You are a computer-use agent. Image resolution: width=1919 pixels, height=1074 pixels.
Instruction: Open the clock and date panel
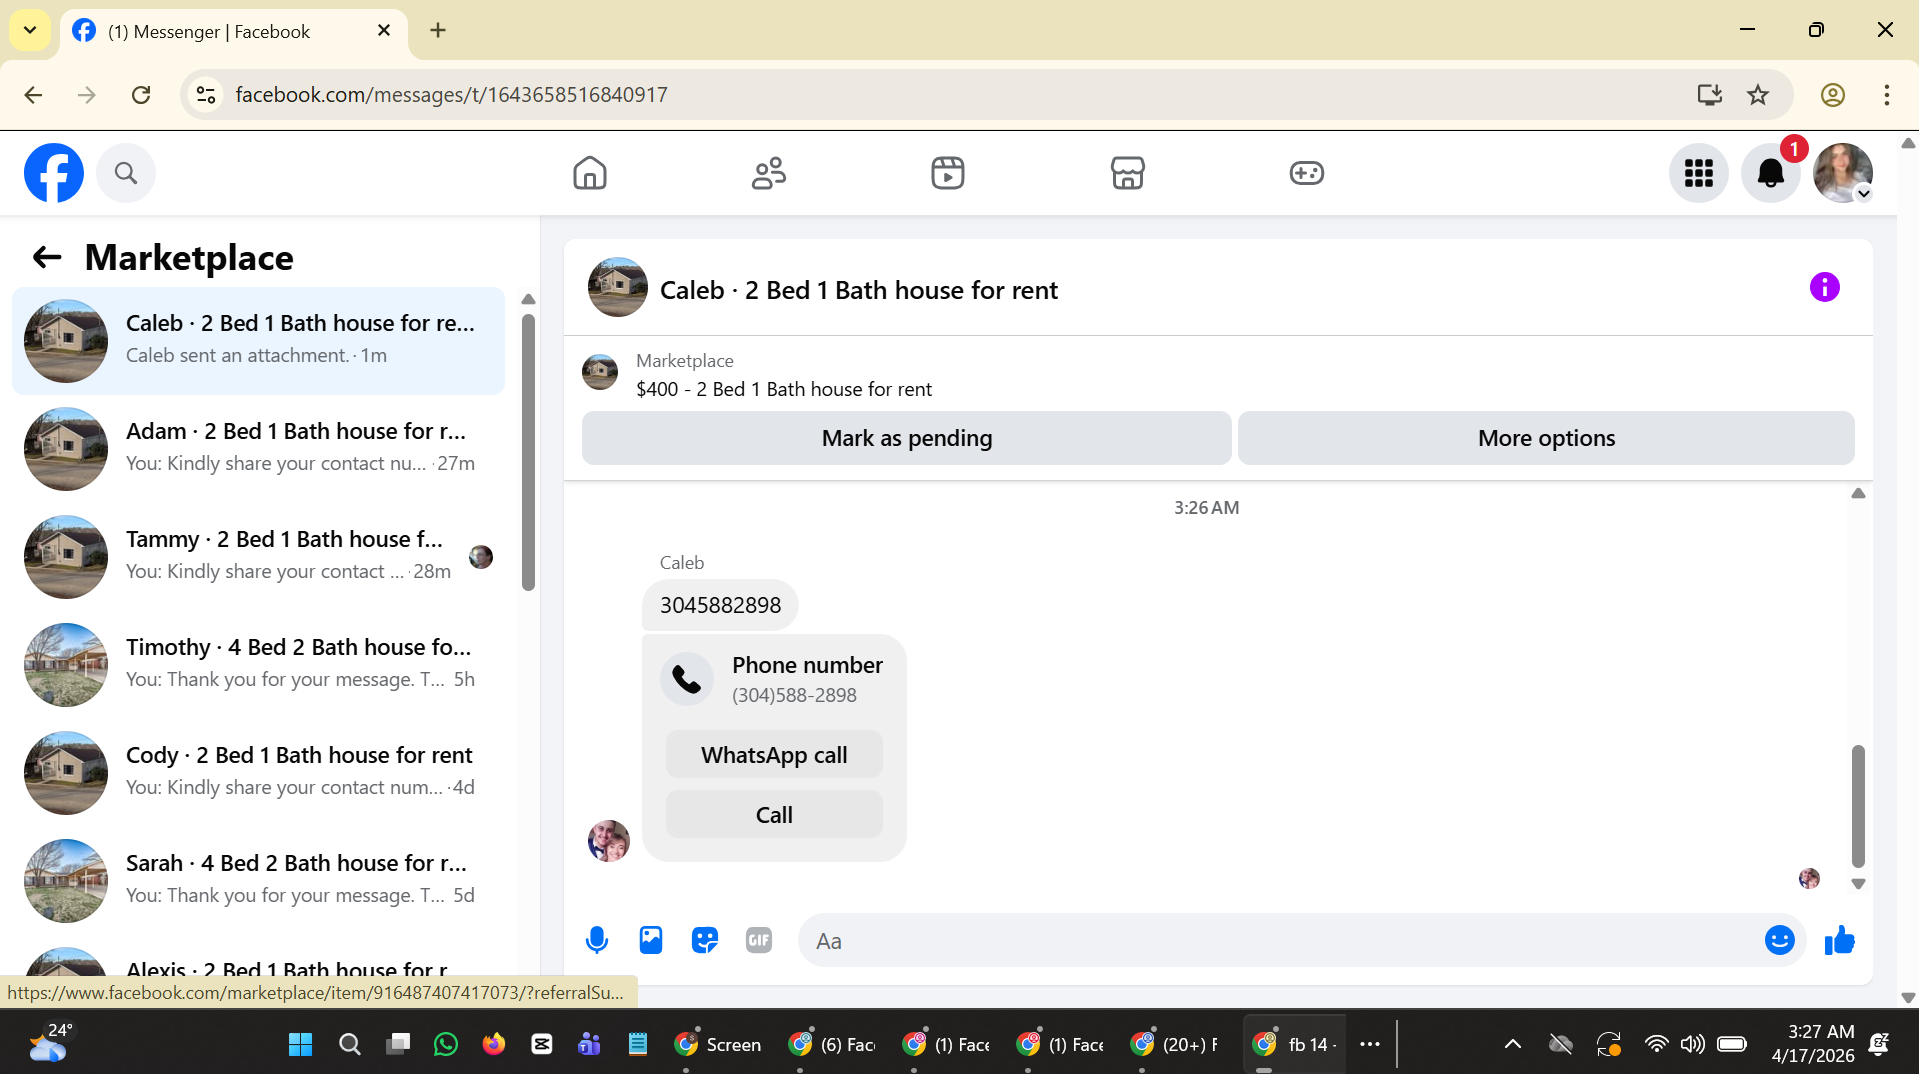click(x=1813, y=1043)
